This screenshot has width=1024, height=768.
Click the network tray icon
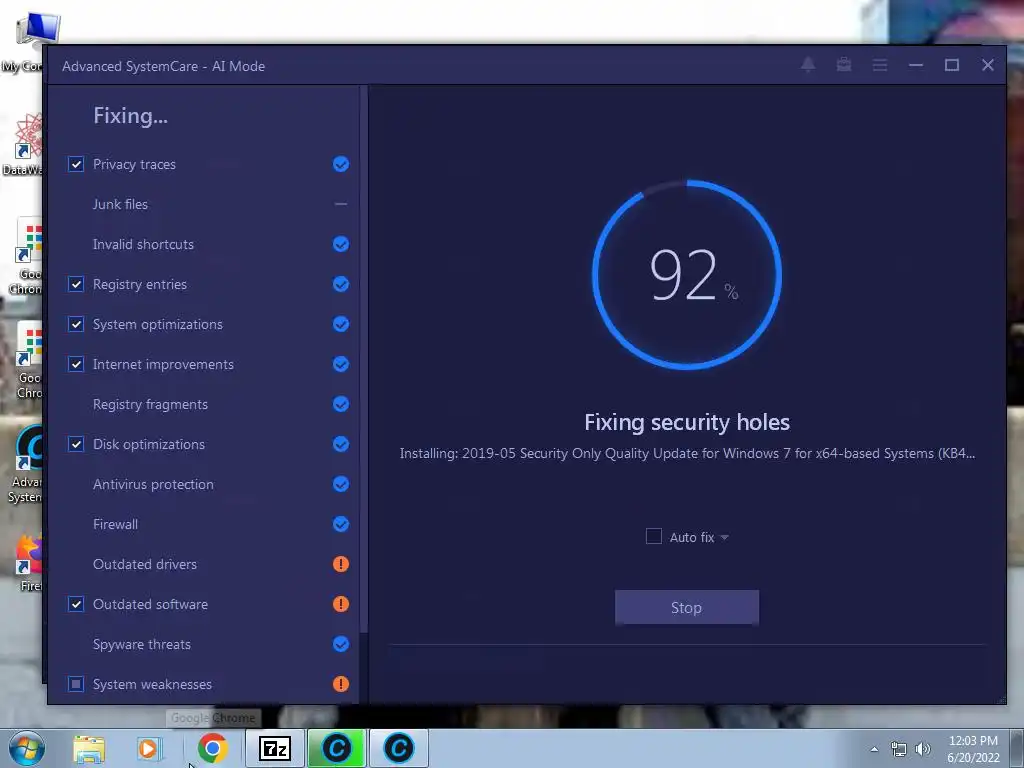coord(899,749)
